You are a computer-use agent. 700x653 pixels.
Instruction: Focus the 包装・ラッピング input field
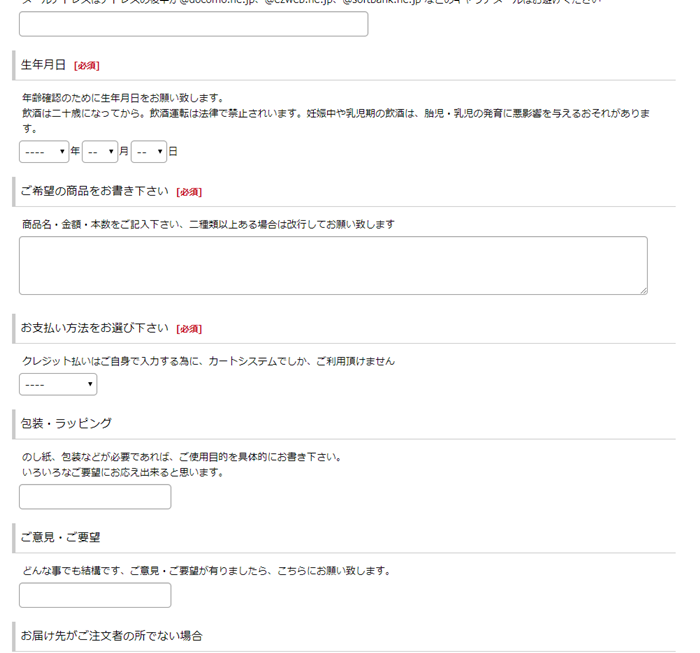(95, 497)
